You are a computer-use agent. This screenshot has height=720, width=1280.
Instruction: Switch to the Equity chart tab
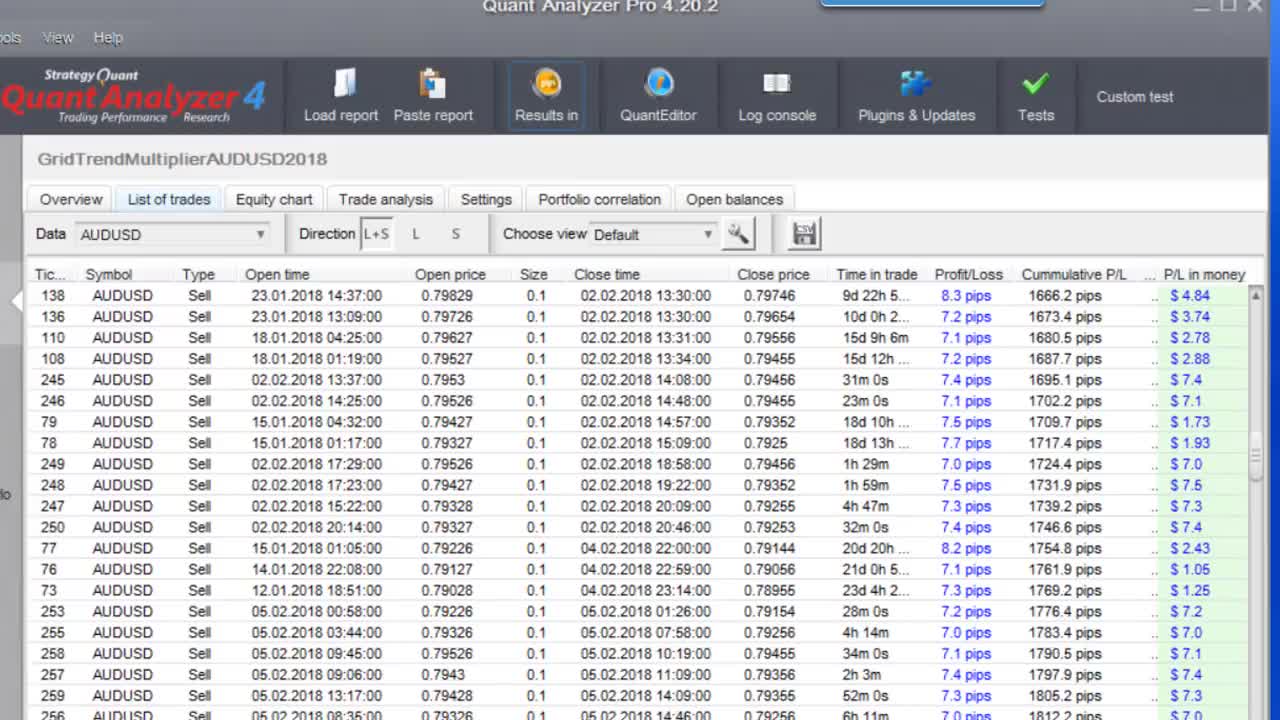pyautogui.click(x=274, y=199)
